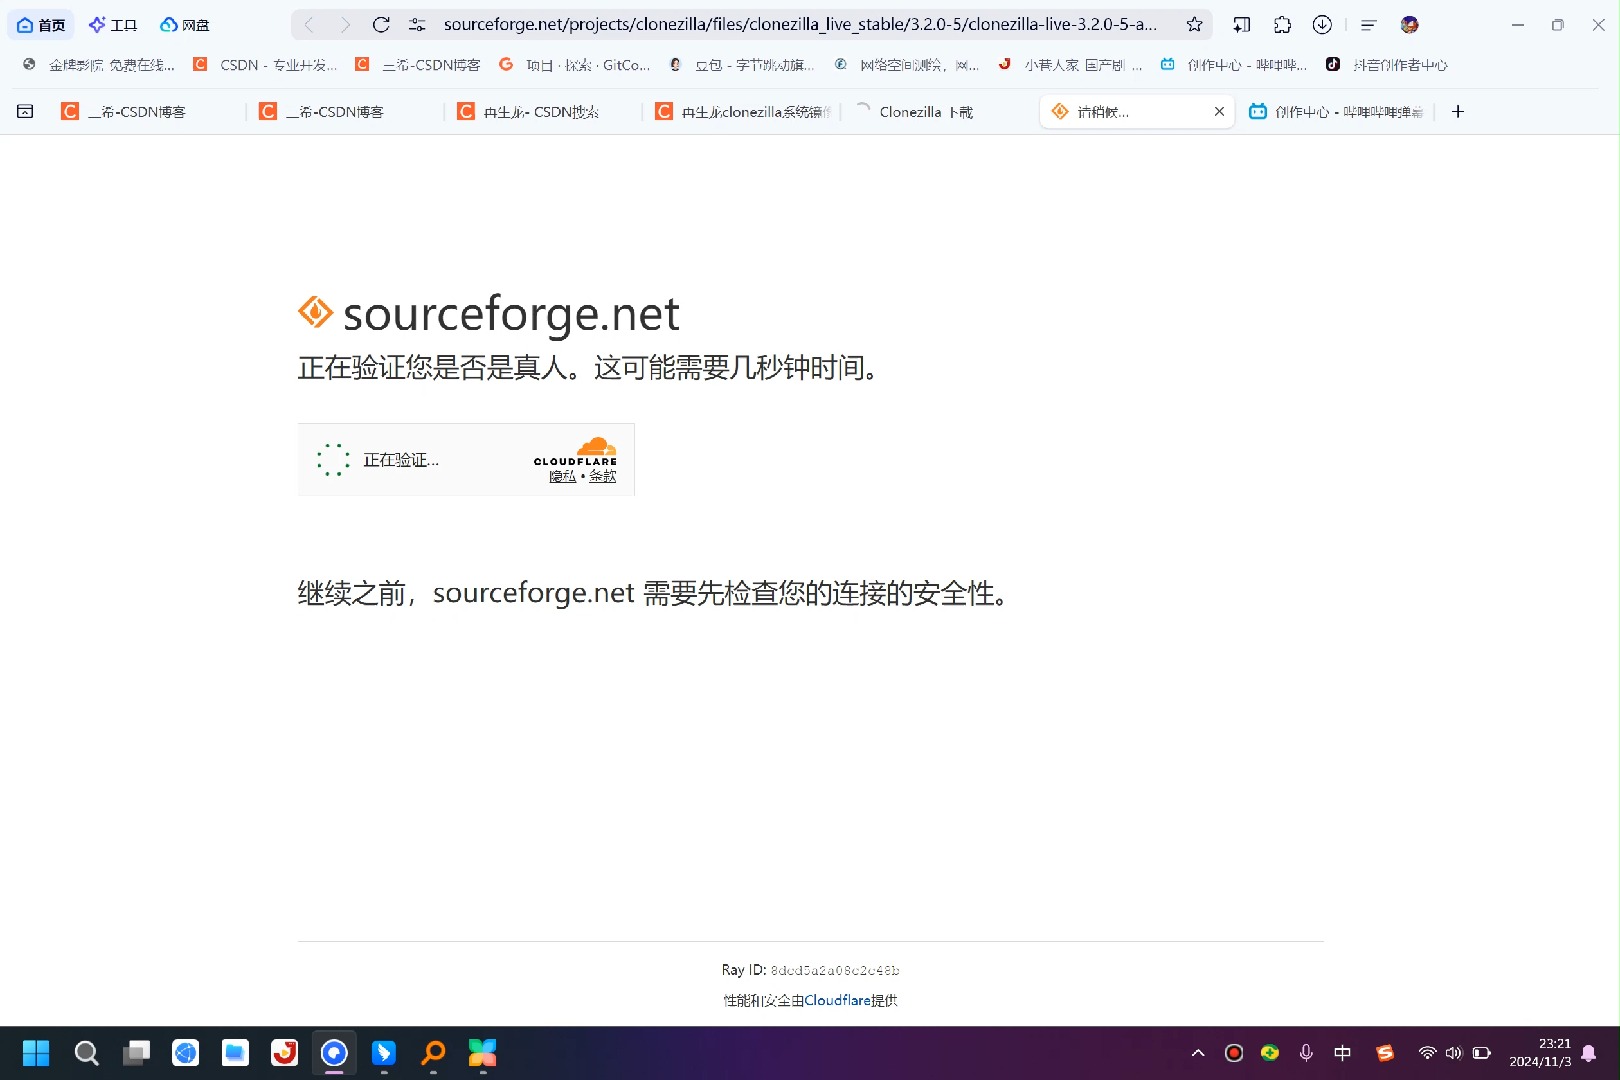Switch to the 创作中心 - 哔哩哔哩弹幕 tab
The image size is (1620, 1080).
coord(1337,112)
